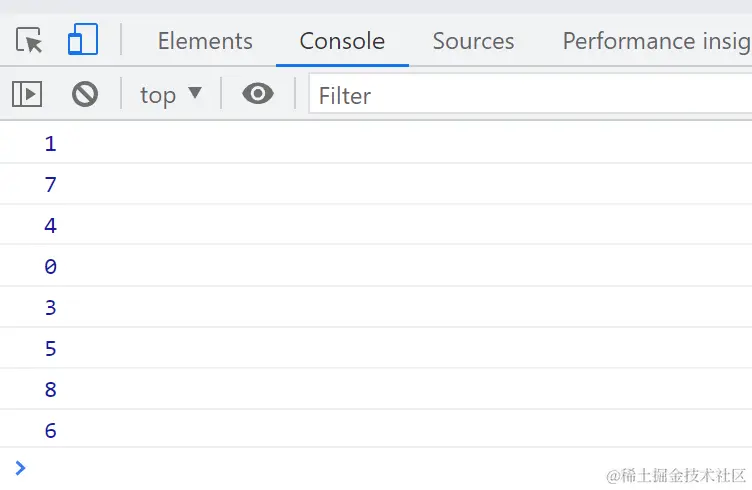Select the Console tab
The width and height of the screenshot is (752, 490).
pos(342,41)
